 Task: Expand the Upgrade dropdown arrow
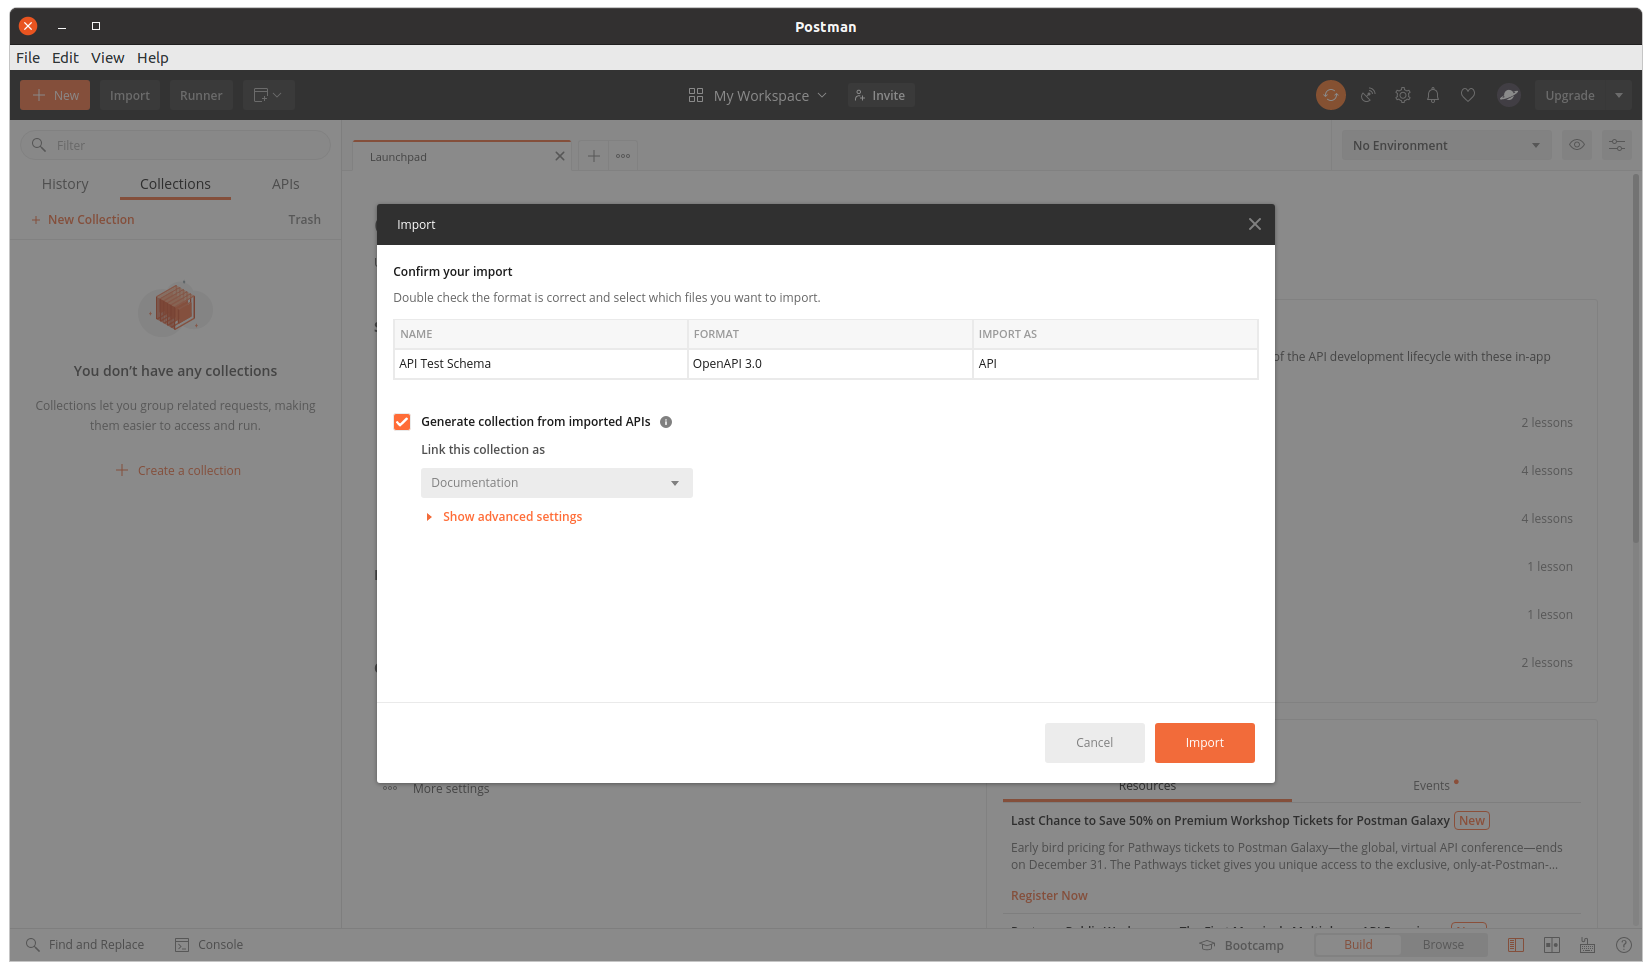[x=1619, y=95]
